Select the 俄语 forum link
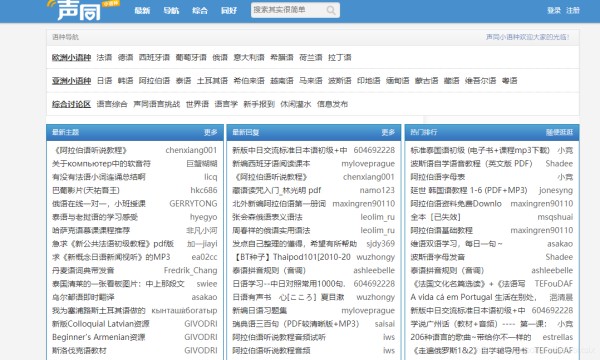This screenshot has width=600, height=360. tap(220, 57)
